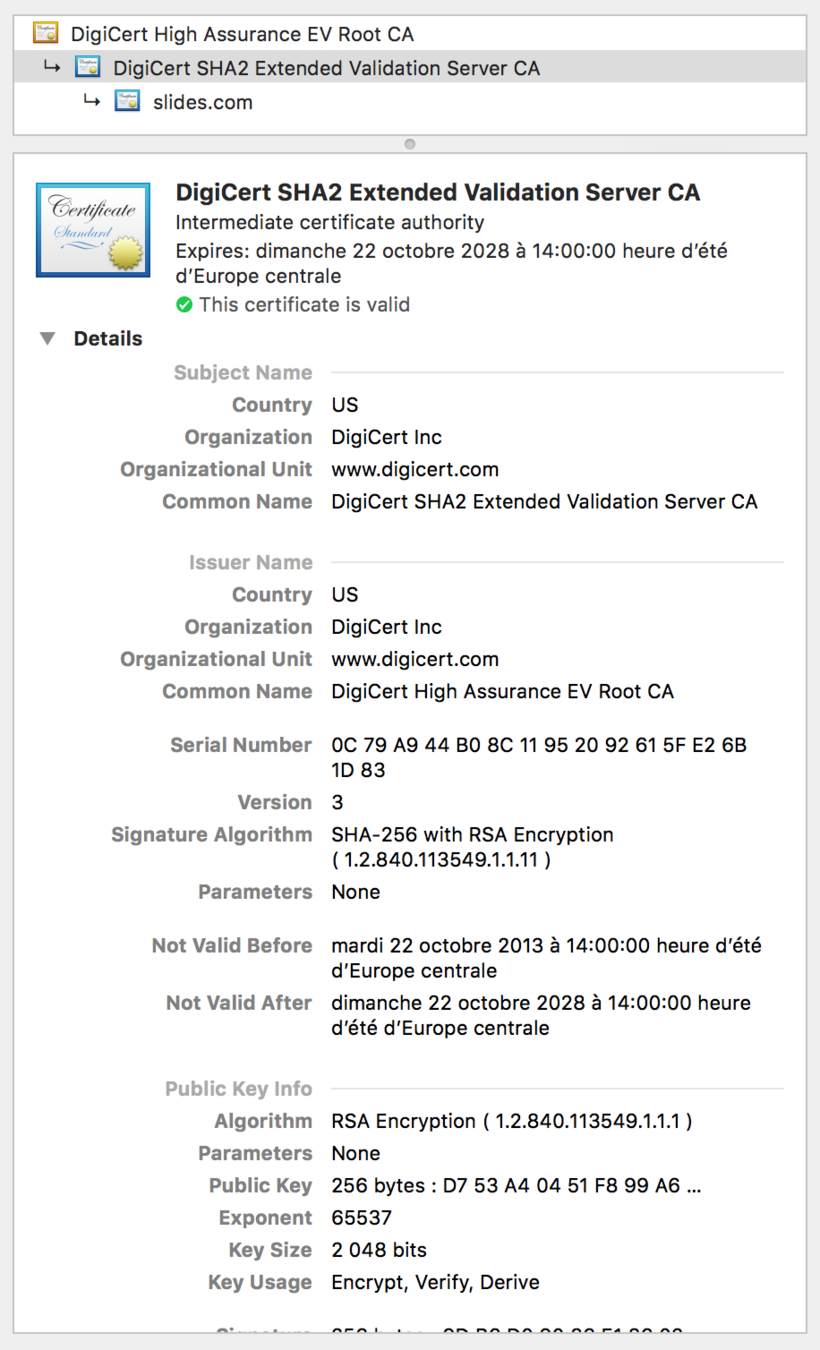The width and height of the screenshot is (820, 1350).
Task: Click the Key Usage label
Action: tap(260, 1282)
